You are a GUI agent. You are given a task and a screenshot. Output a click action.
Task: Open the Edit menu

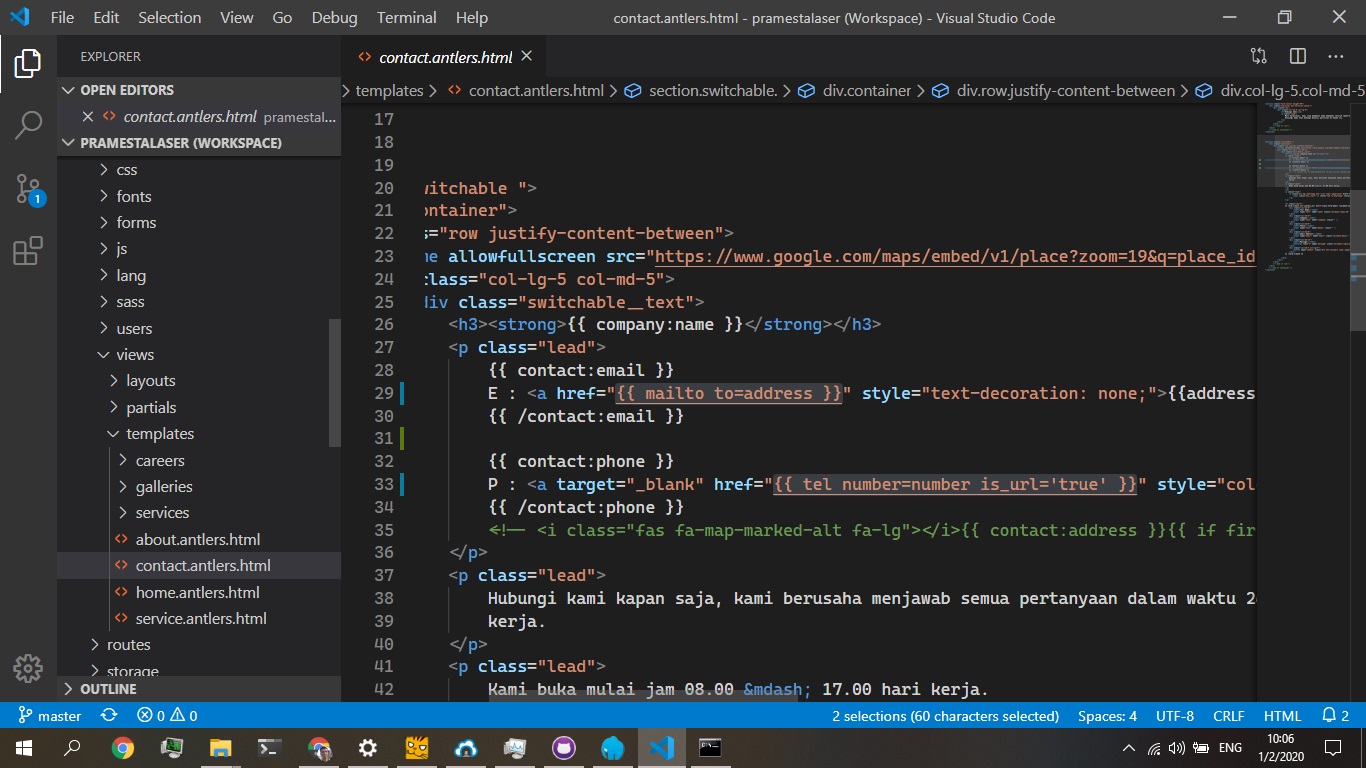106,17
